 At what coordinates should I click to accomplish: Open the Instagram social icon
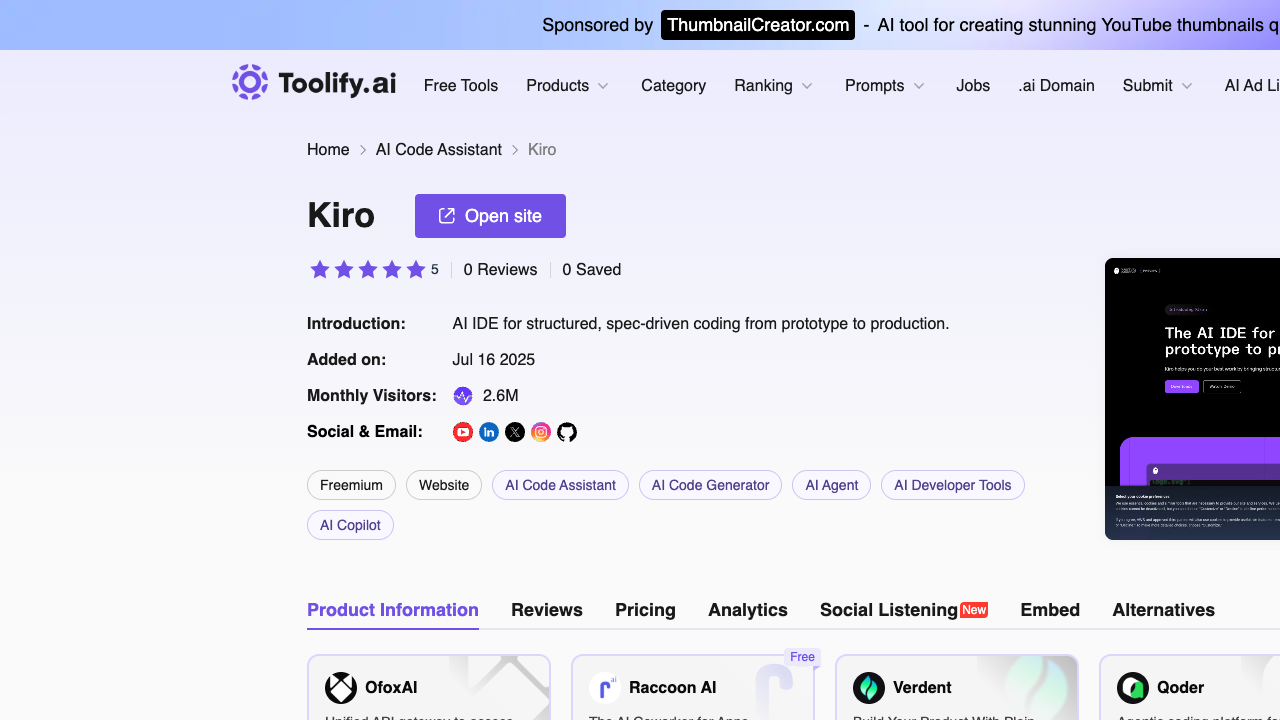[541, 432]
